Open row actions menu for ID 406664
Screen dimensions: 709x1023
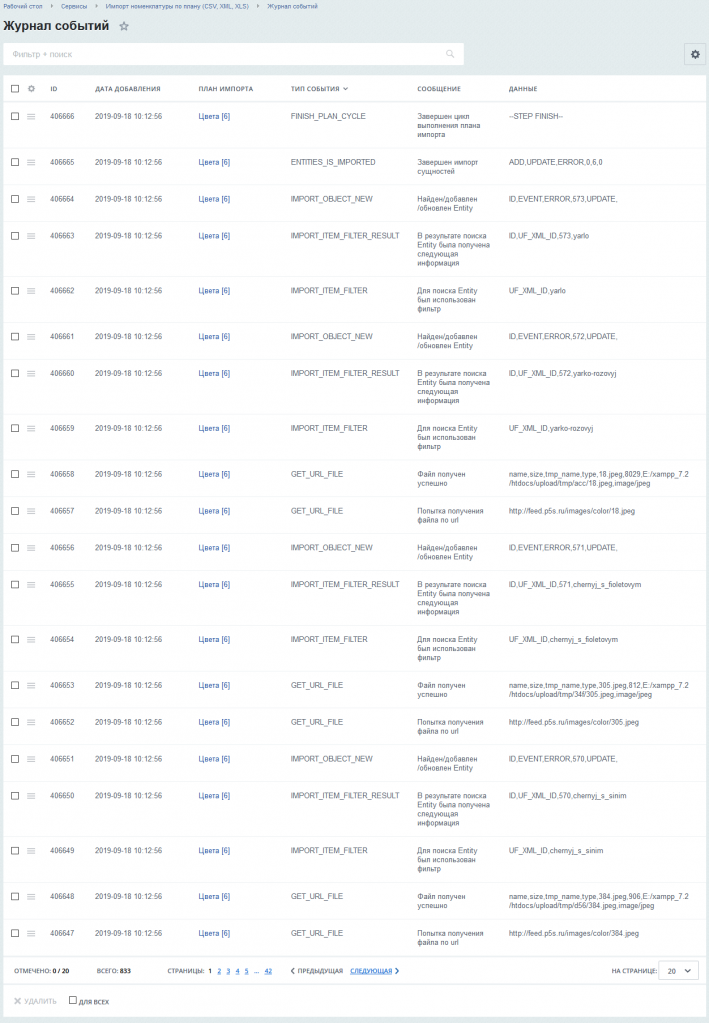tap(31, 199)
